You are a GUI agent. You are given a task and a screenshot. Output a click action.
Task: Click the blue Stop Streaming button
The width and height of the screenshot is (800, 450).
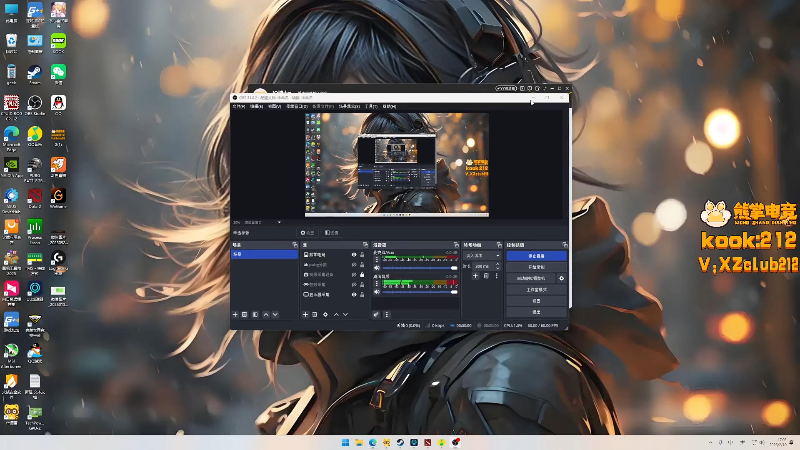536,256
